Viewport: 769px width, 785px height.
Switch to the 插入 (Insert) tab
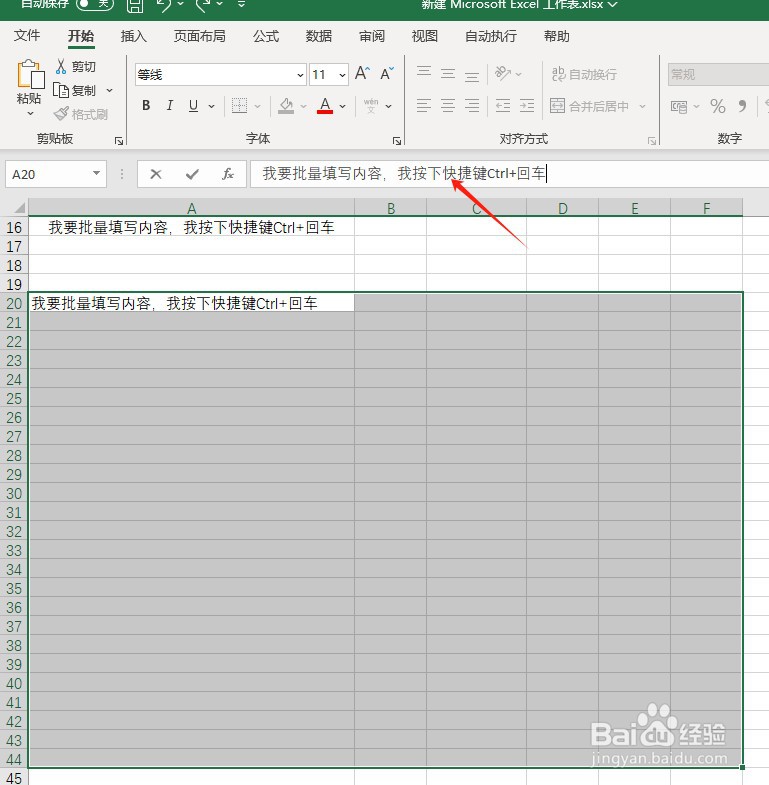[x=134, y=36]
